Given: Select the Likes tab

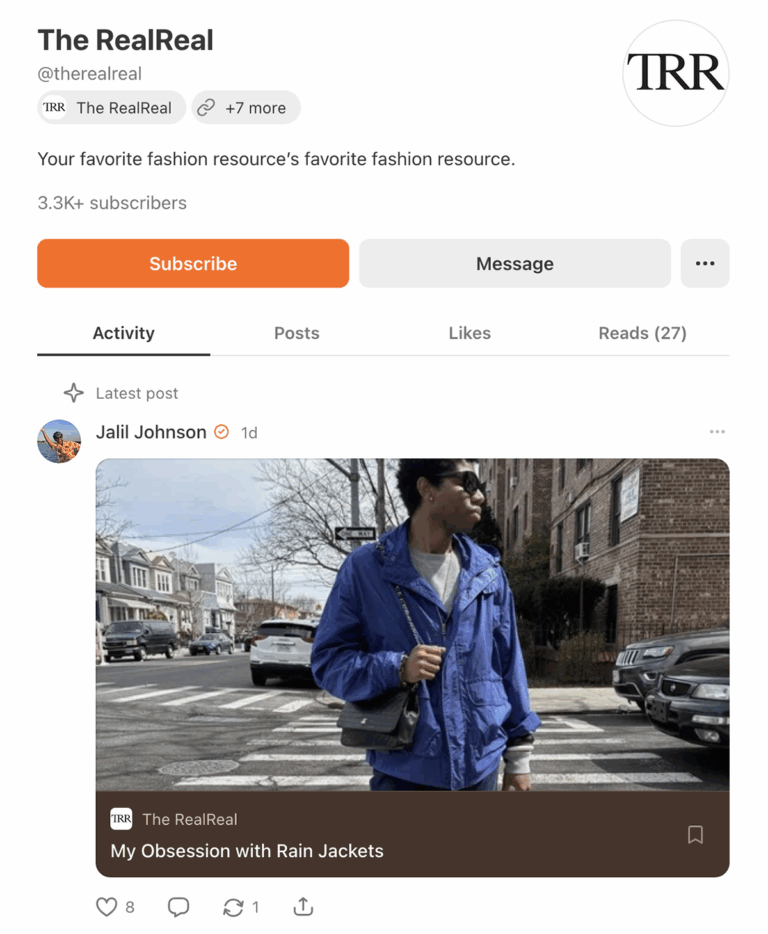Looking at the screenshot, I should click(469, 333).
